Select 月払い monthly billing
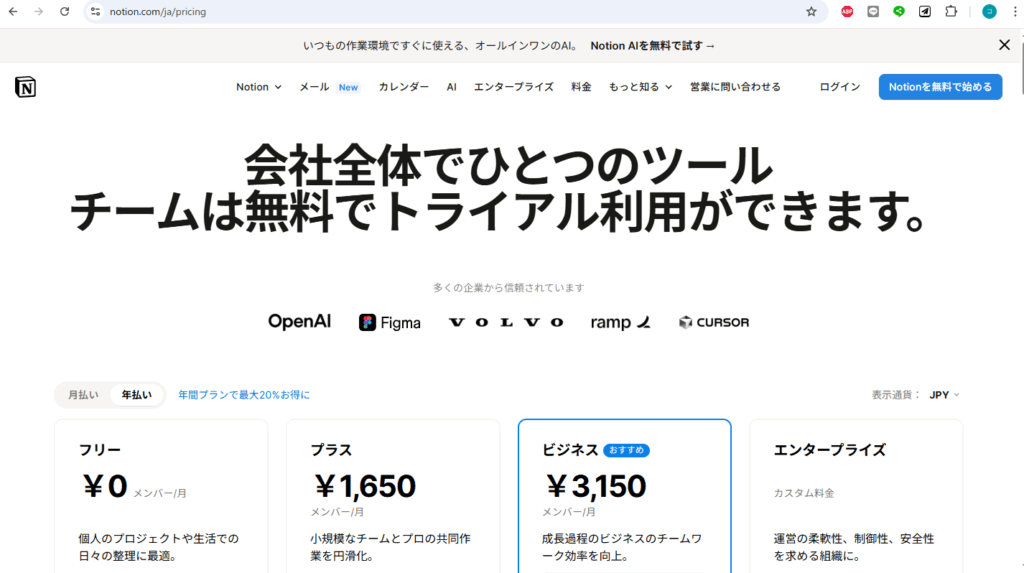 [x=84, y=395]
